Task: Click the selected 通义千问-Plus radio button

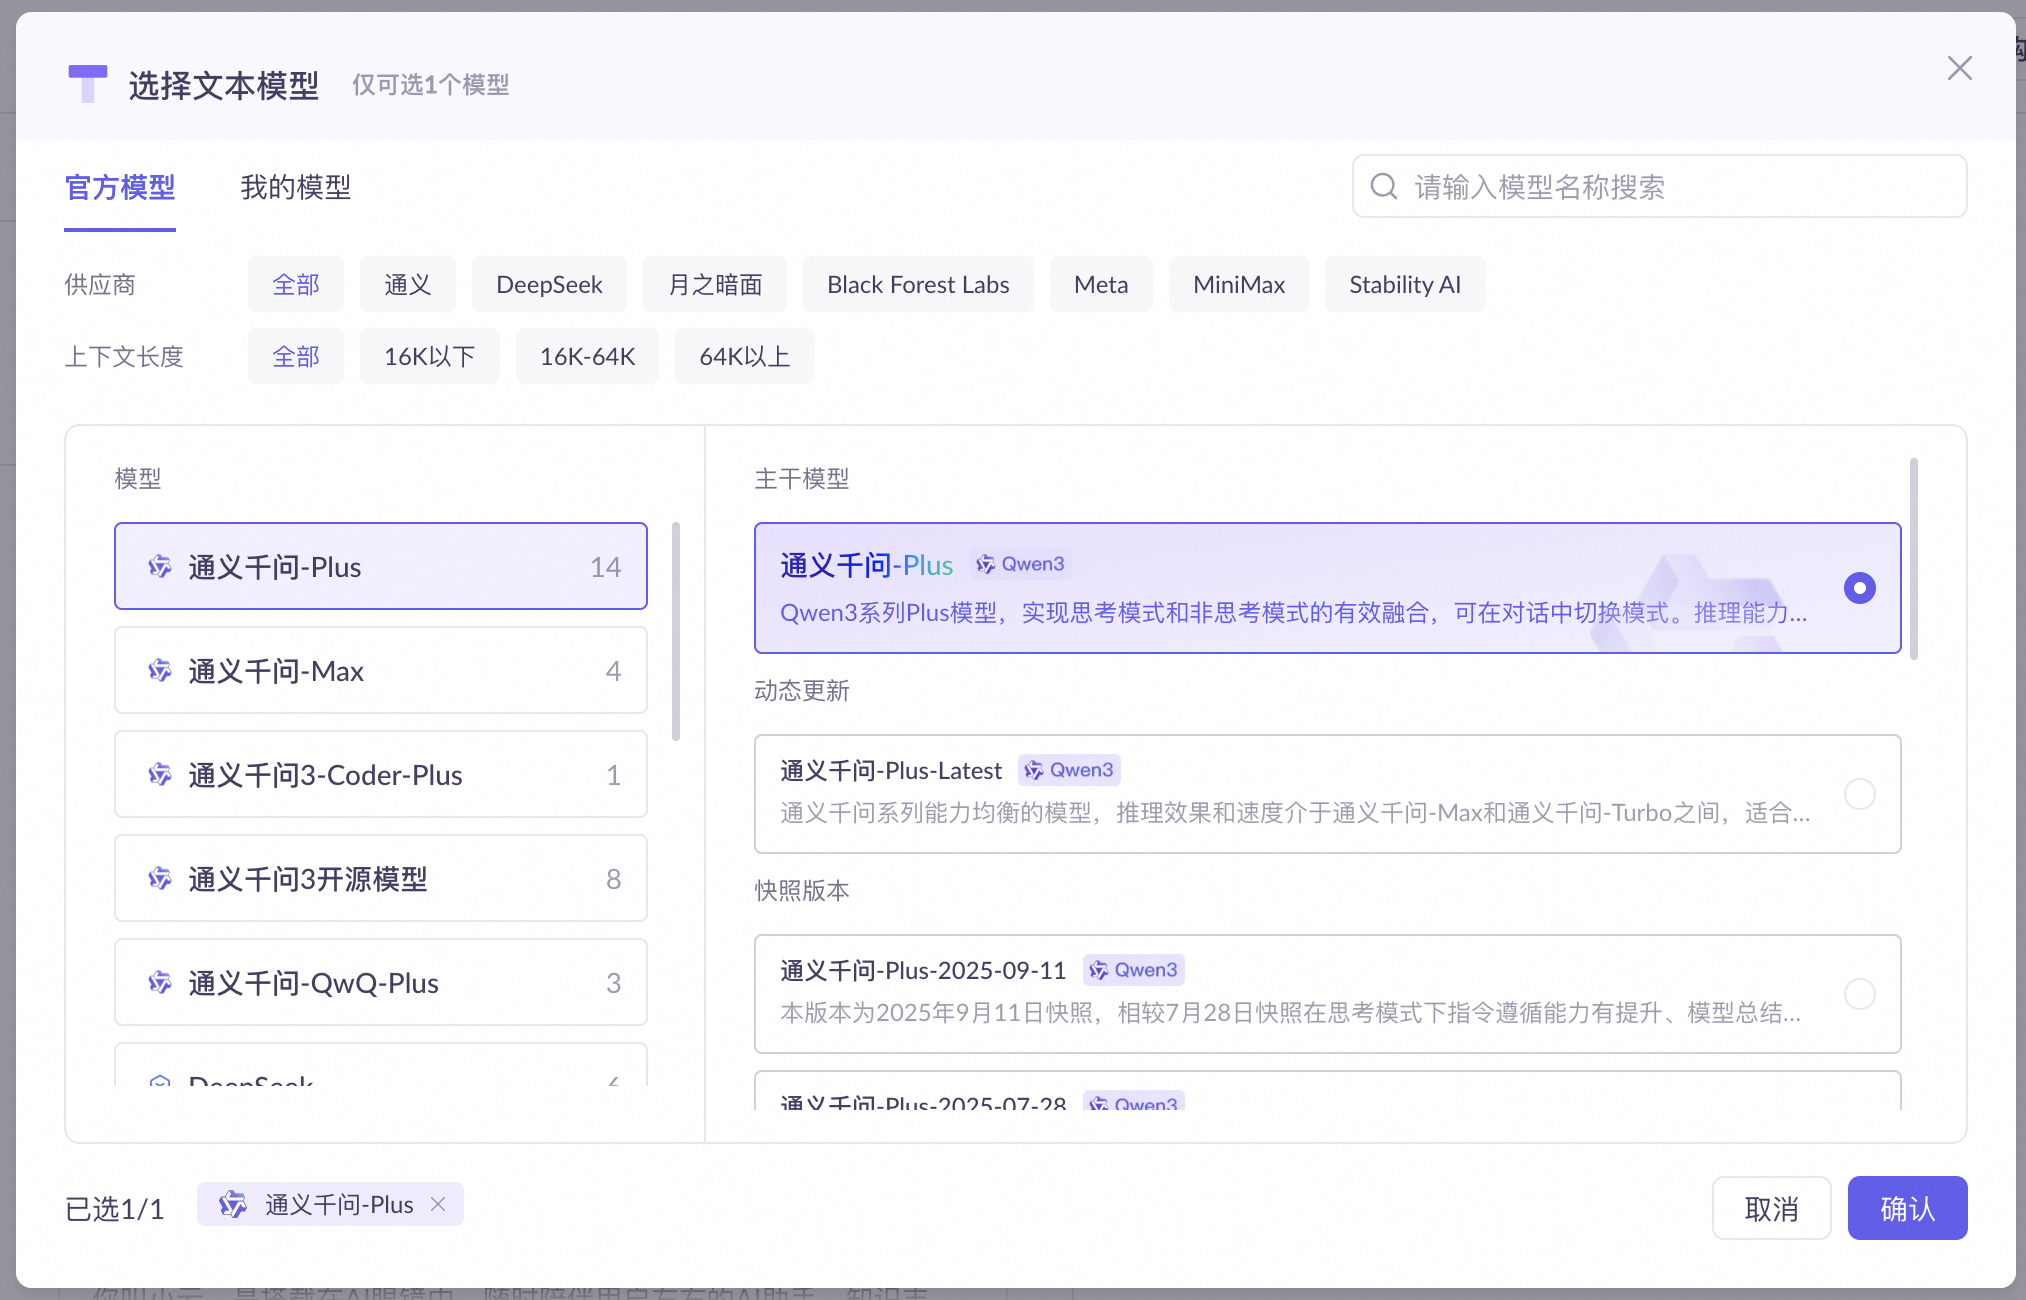Action: (1859, 588)
